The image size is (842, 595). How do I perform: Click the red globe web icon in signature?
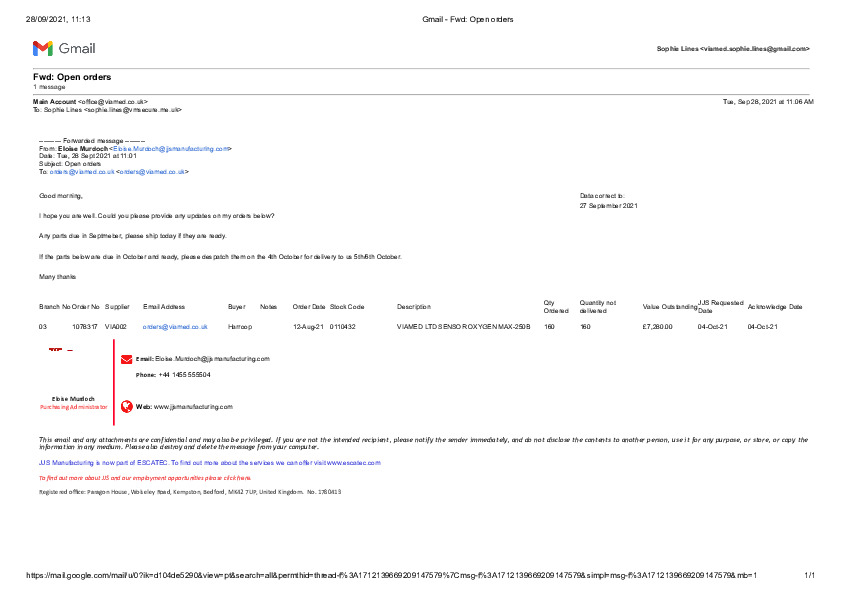point(126,407)
